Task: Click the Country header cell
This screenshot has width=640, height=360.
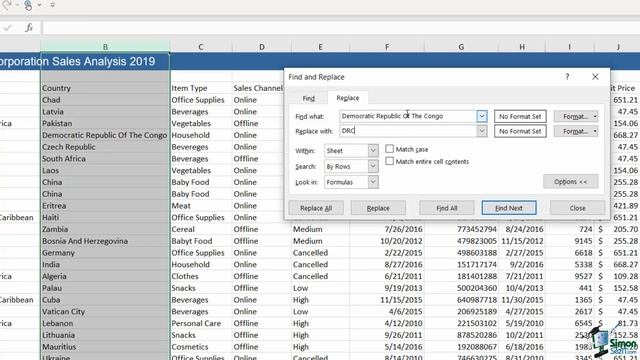Action: 105,88
